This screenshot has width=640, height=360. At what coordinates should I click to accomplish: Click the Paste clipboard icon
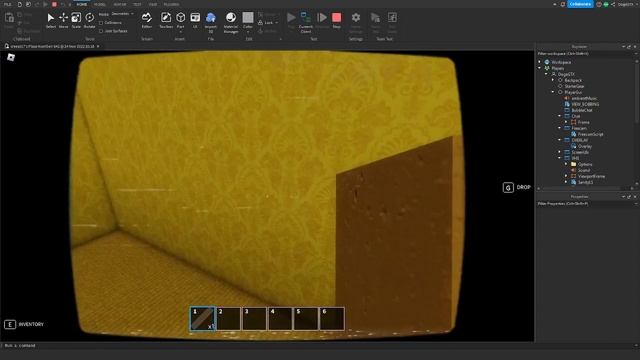coord(9,18)
